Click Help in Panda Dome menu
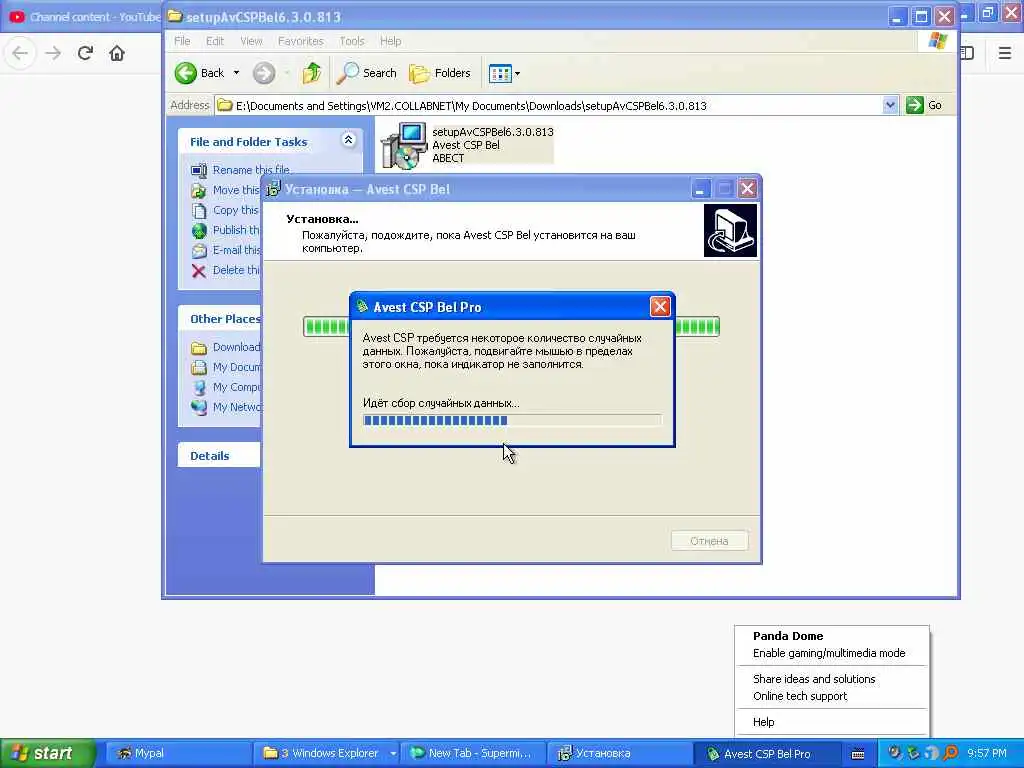 [763, 722]
